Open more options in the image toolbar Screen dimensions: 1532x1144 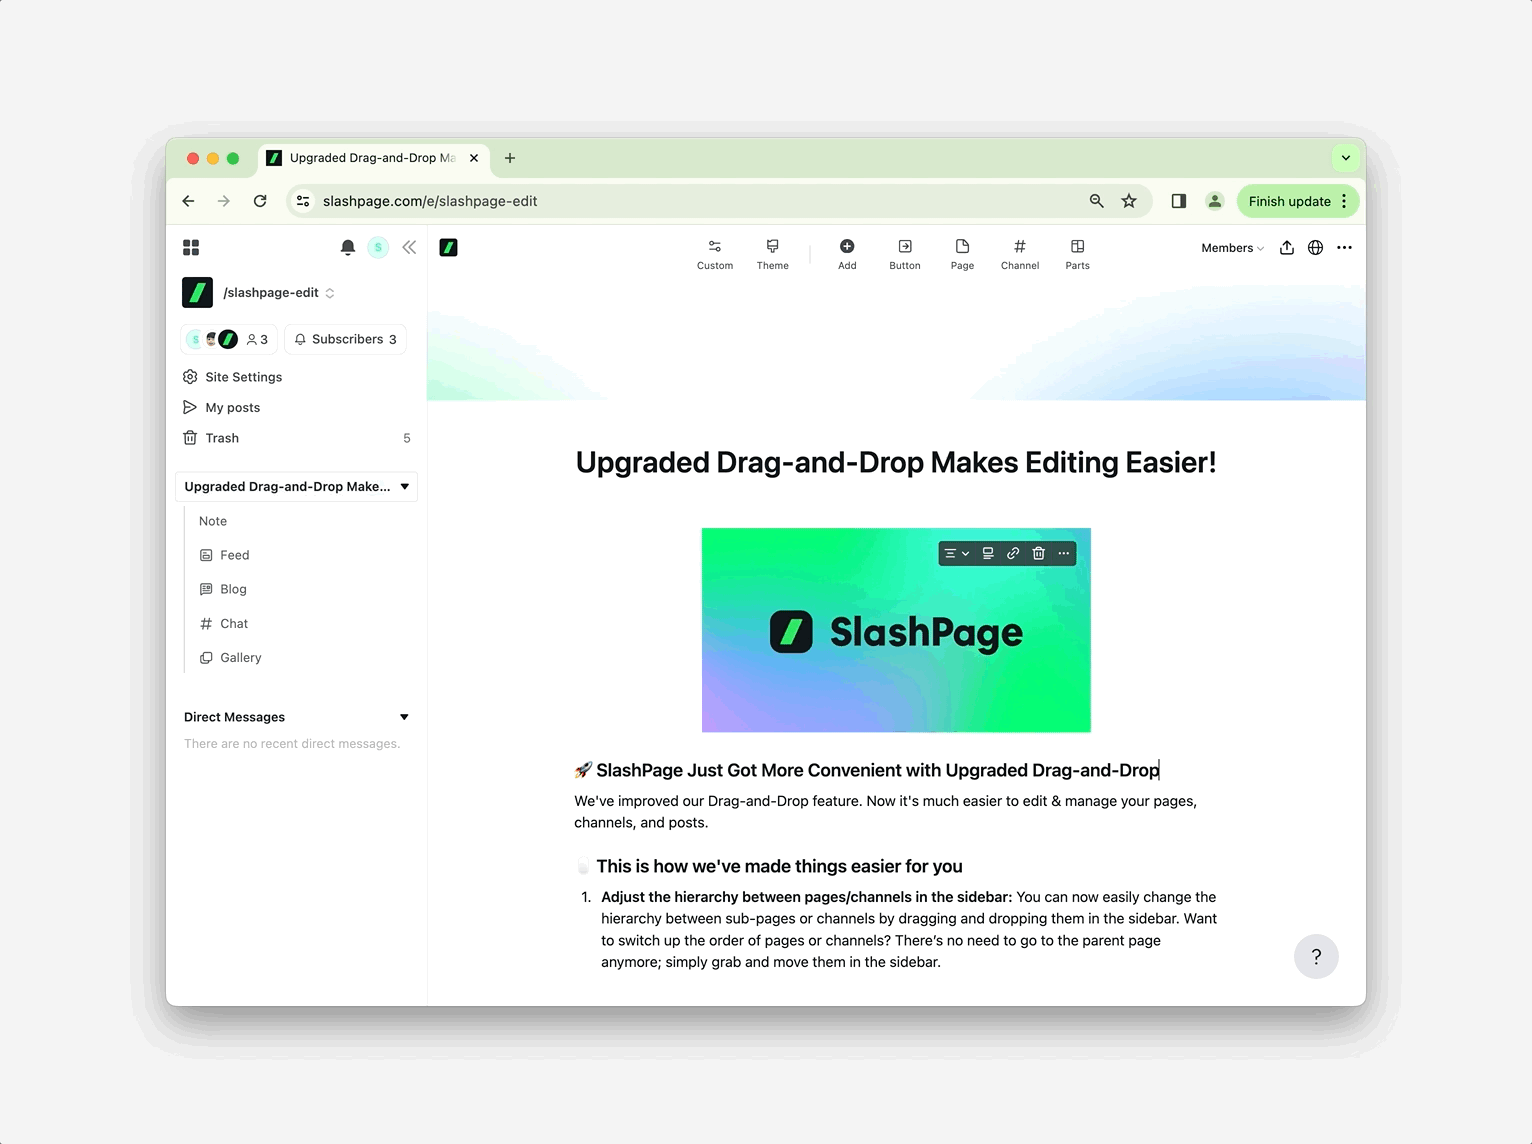coord(1064,553)
